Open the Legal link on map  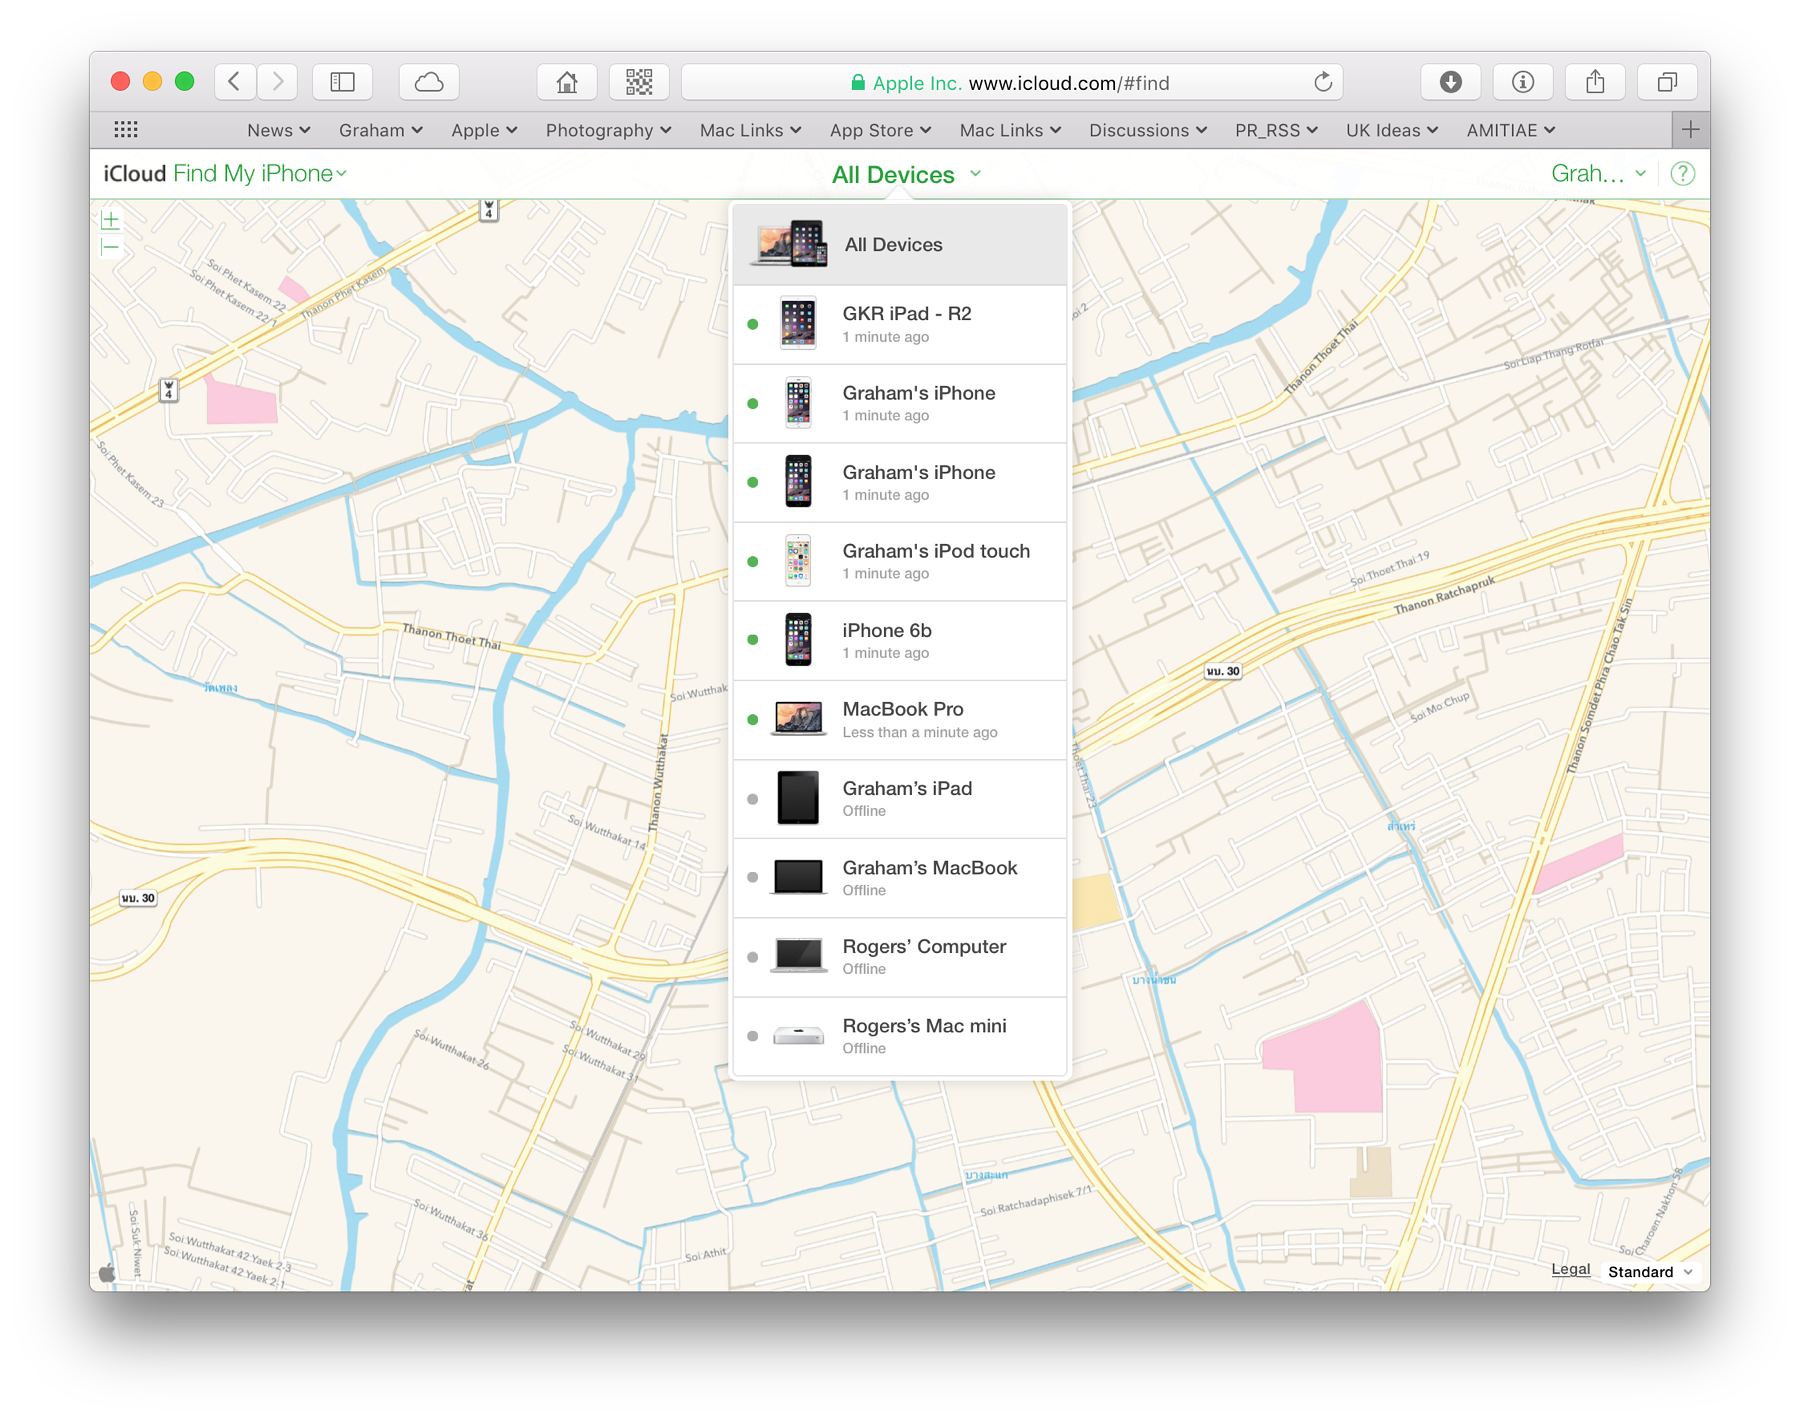point(1570,1270)
